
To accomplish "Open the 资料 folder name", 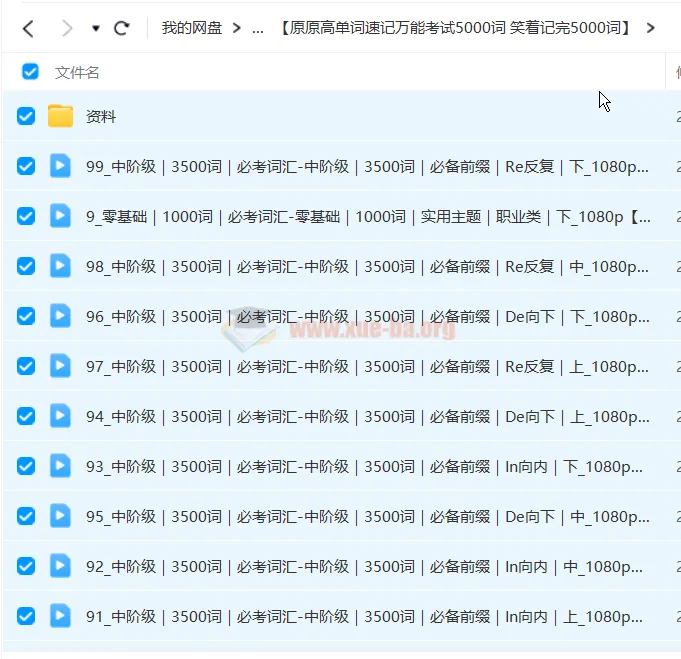I will click(101, 117).
